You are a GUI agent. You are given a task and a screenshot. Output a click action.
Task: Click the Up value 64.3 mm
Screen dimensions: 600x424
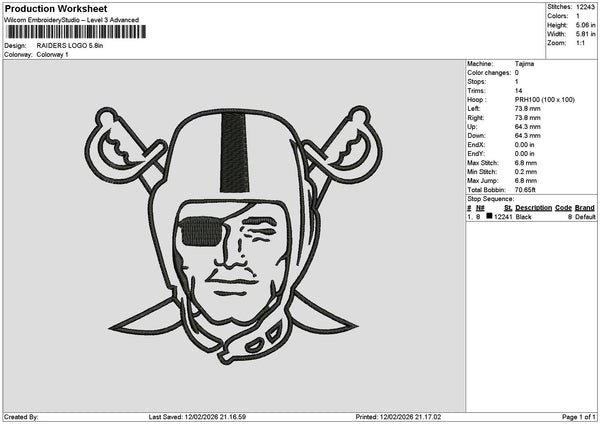(528, 127)
